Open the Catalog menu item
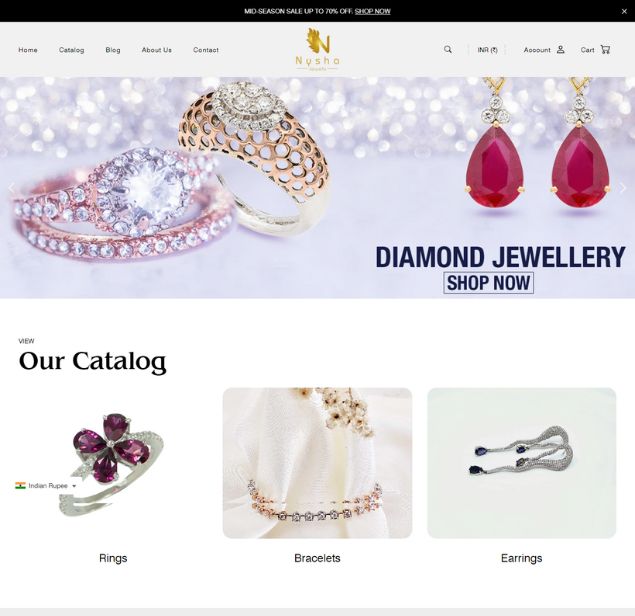 [72, 50]
